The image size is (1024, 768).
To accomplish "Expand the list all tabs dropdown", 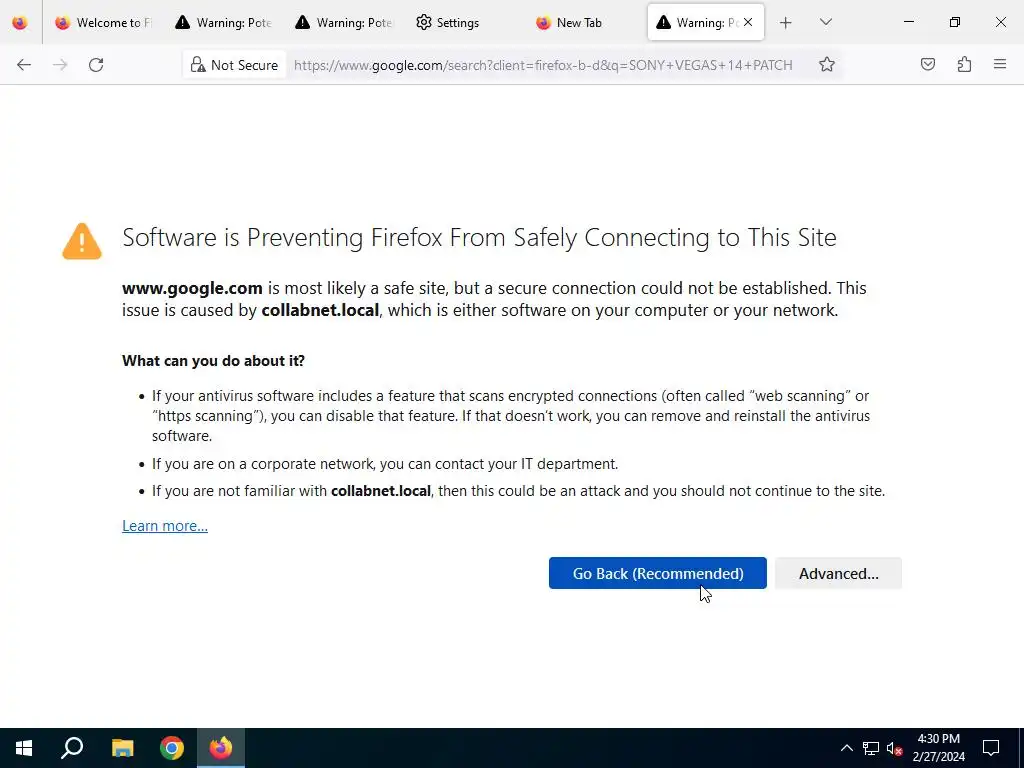I will [x=826, y=22].
